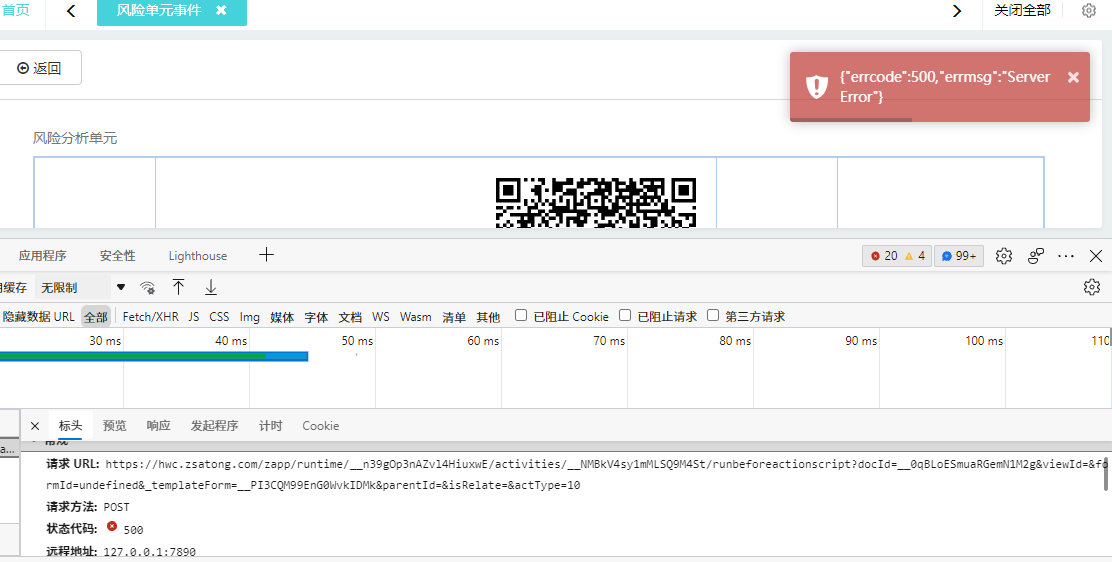Filter by 字体 requests

[x=316, y=316]
